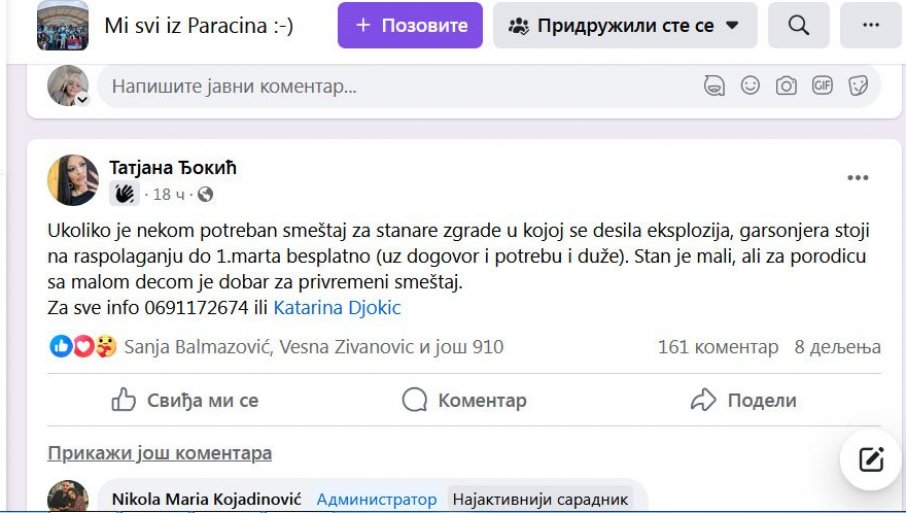906x513 pixels.
Task: Open the Katarina Djokic profile link
Action: [x=337, y=308]
